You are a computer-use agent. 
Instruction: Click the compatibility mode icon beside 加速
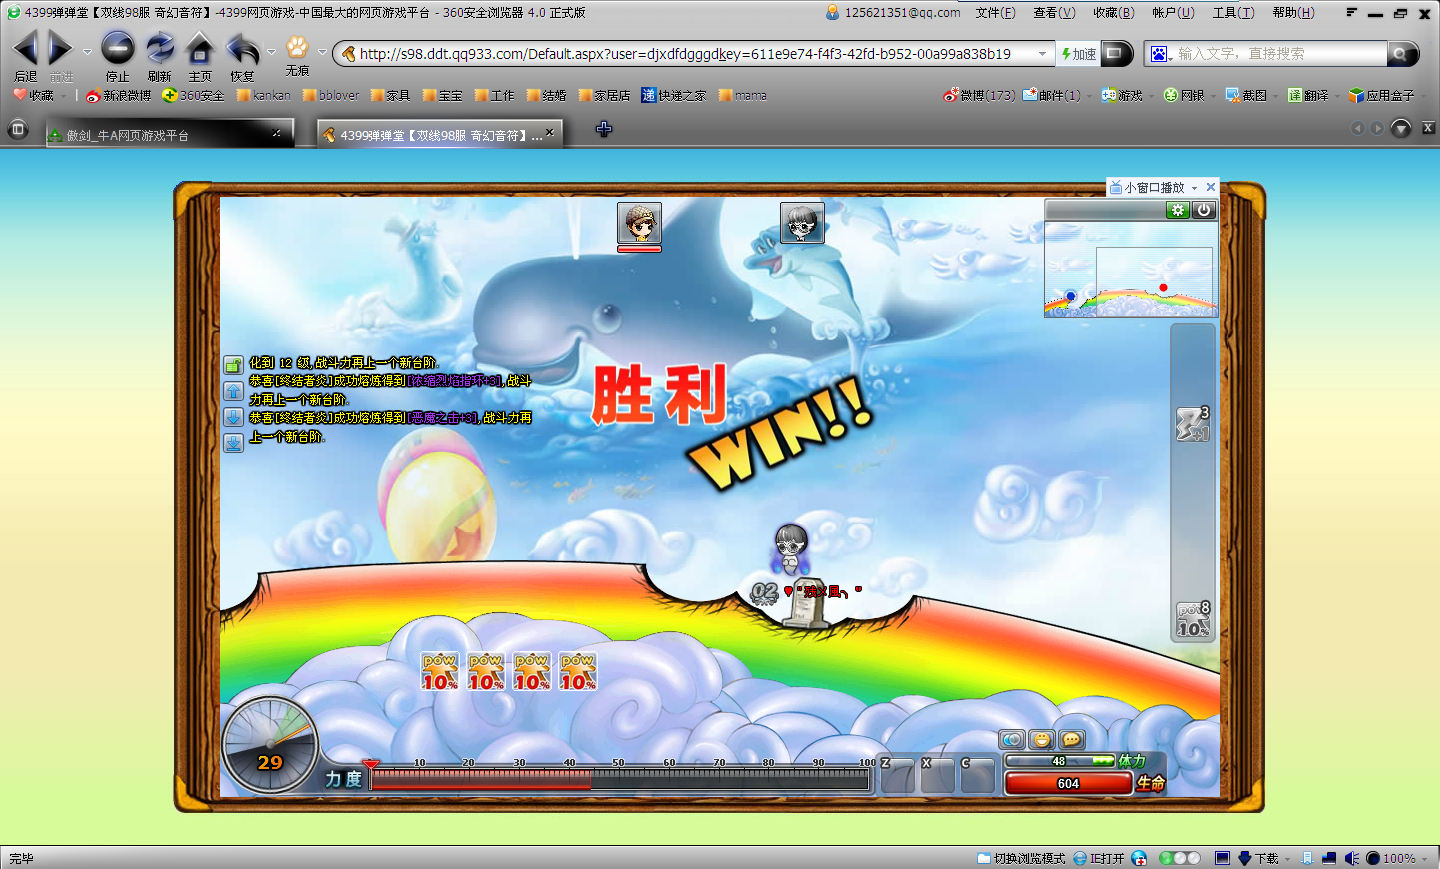pos(1116,54)
